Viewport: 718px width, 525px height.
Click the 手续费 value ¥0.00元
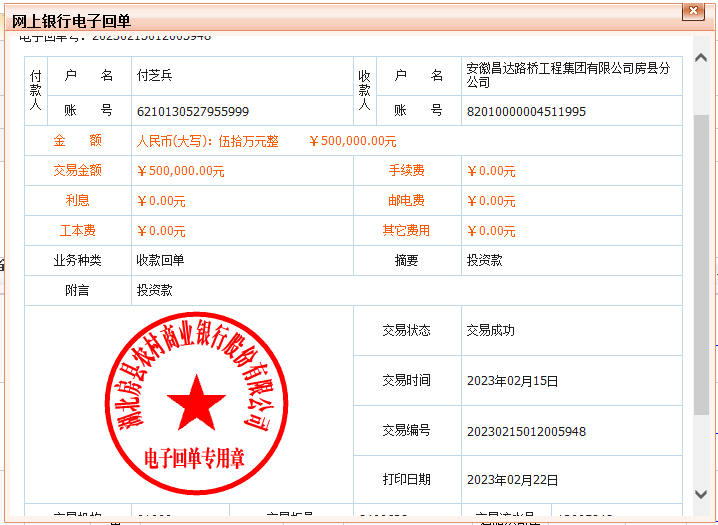point(491,171)
